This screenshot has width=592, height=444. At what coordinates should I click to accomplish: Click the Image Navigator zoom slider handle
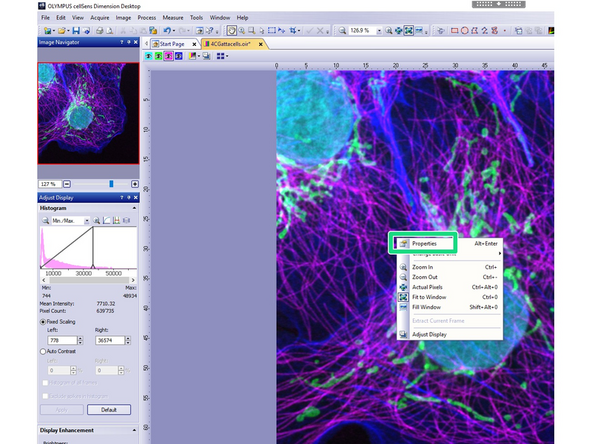click(111, 184)
